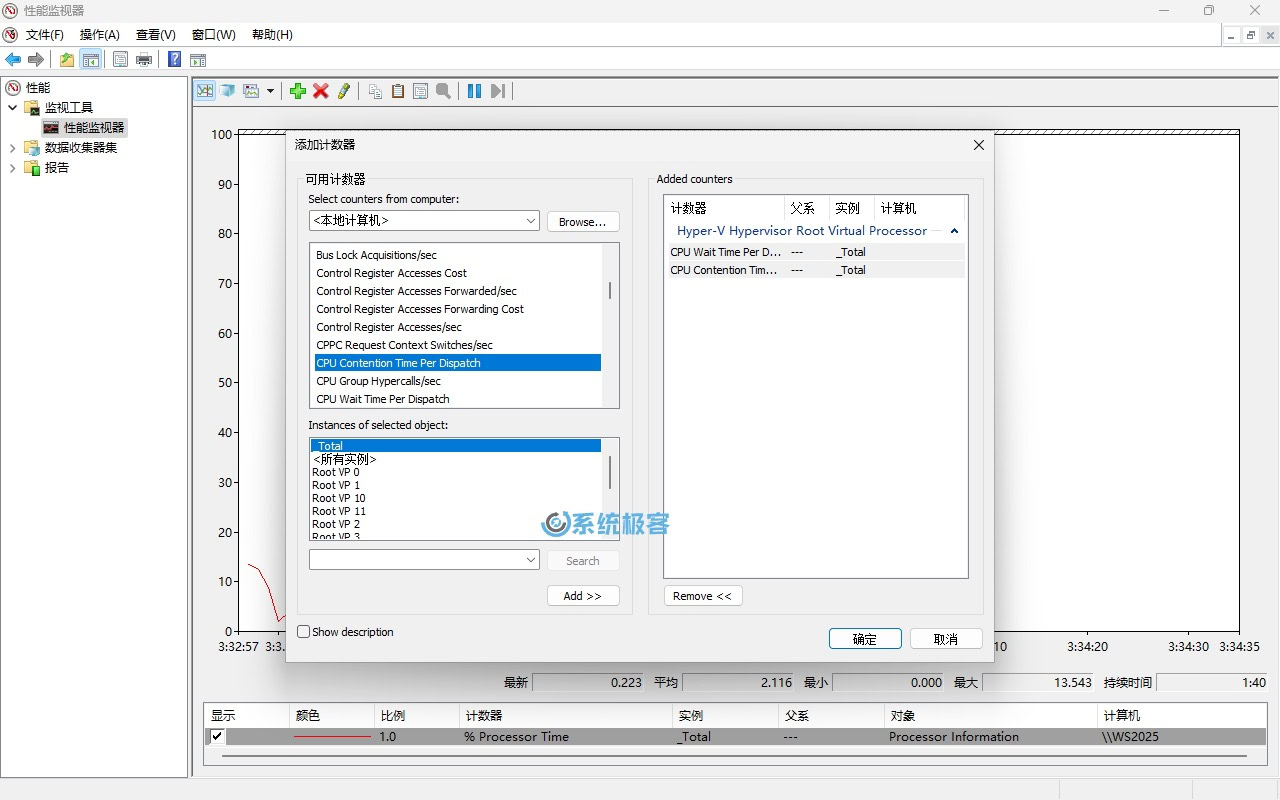Open the 操作(A) menu
This screenshot has width=1280, height=800.
pyautogui.click(x=100, y=34)
